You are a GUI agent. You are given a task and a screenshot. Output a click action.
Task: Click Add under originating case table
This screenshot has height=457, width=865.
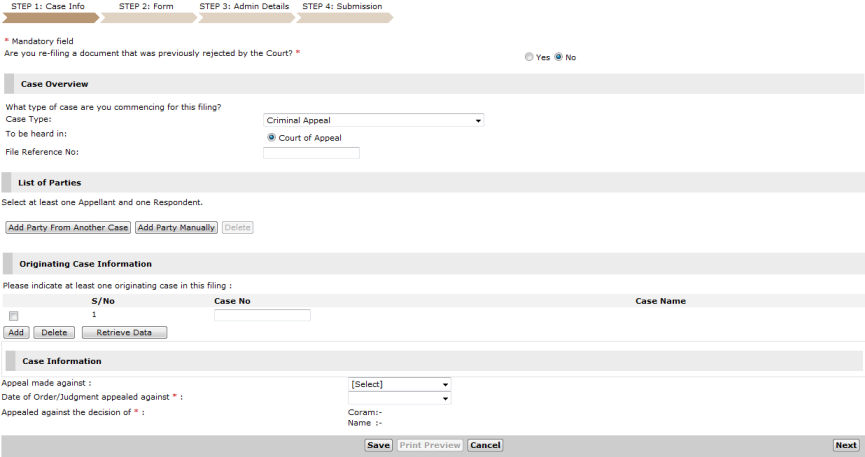click(x=17, y=332)
